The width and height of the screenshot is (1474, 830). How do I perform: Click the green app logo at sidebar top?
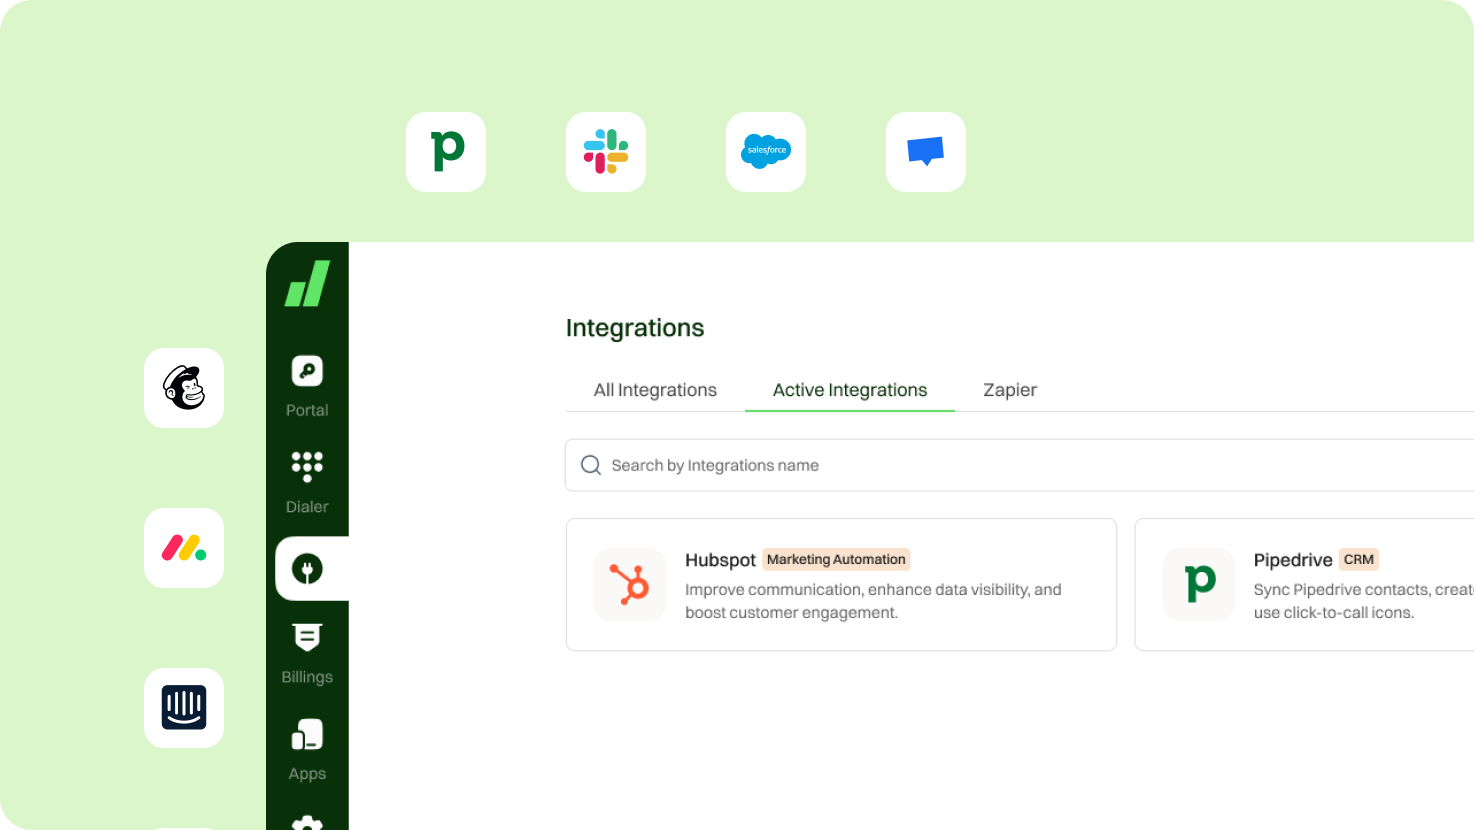[307, 283]
